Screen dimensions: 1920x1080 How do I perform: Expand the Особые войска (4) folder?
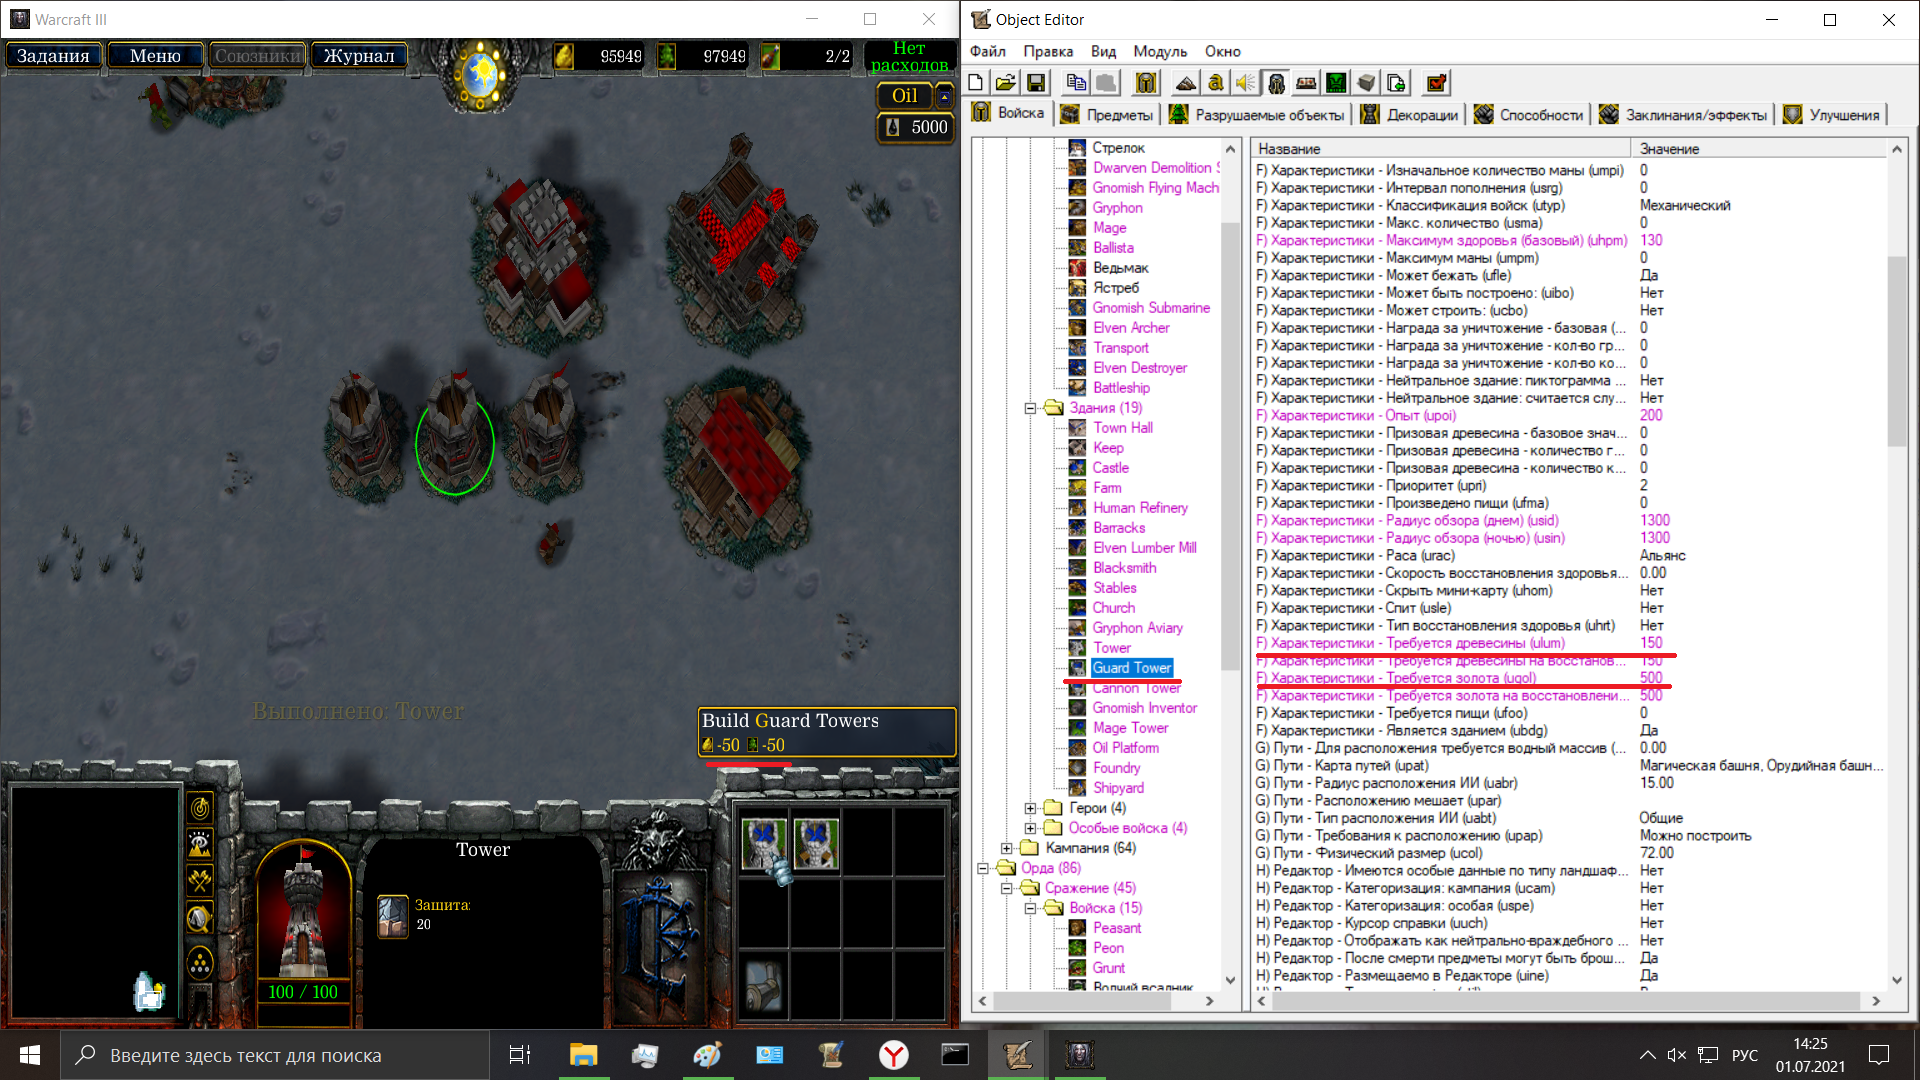1030,828
